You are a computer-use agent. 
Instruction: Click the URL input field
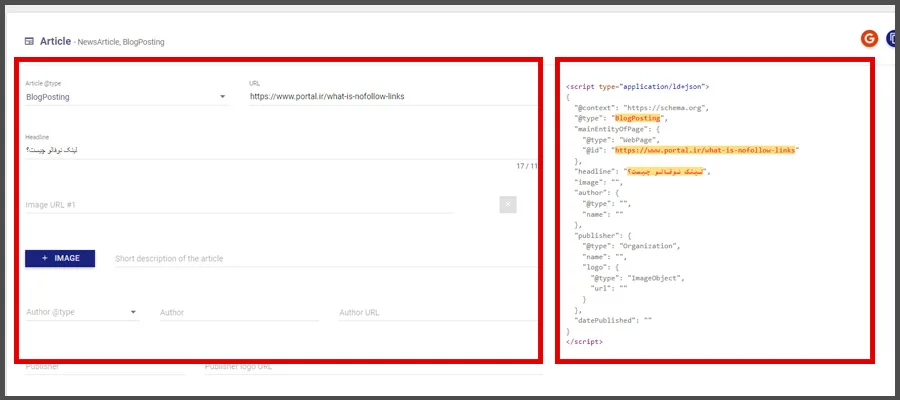[390, 97]
